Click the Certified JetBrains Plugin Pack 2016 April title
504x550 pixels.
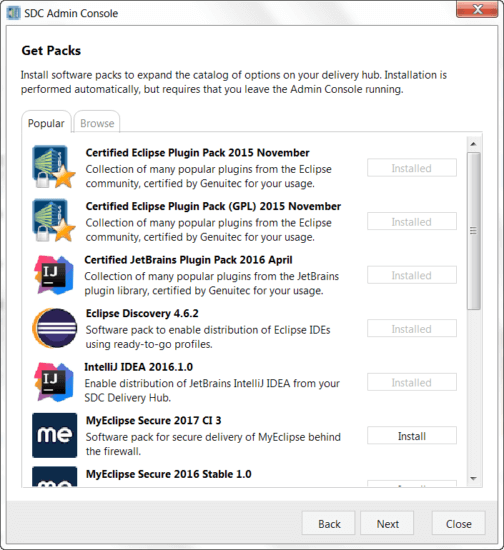(x=188, y=260)
